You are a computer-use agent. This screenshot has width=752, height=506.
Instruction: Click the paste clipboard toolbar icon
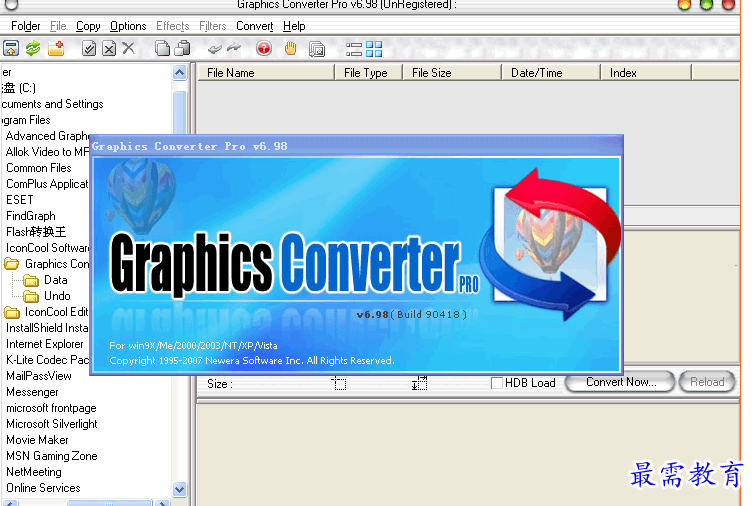[182, 48]
